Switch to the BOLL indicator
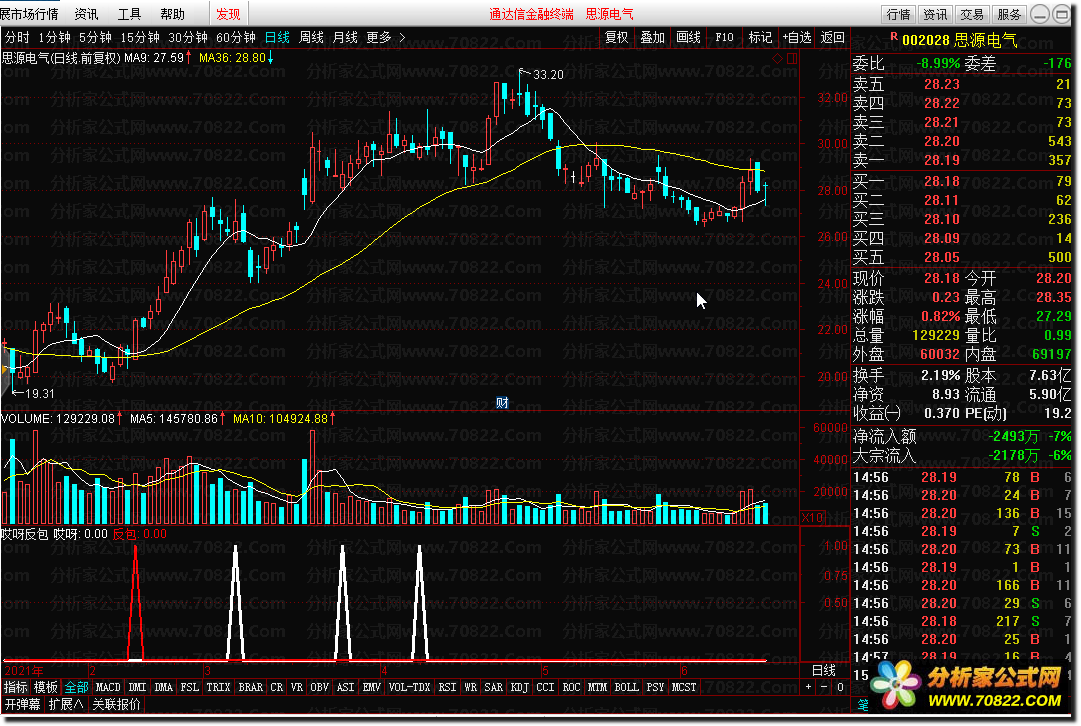This screenshot has width=1081, height=726. (x=626, y=687)
